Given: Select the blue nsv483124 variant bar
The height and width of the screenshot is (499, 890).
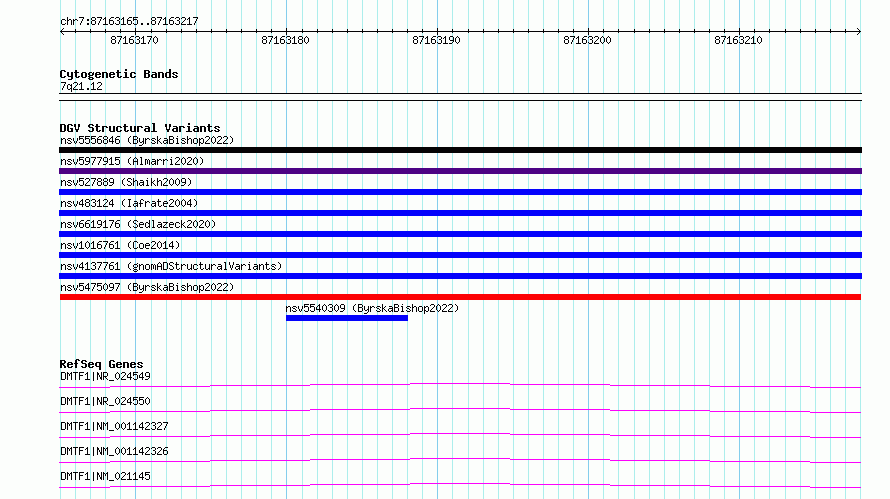Looking at the screenshot, I should [x=460, y=213].
